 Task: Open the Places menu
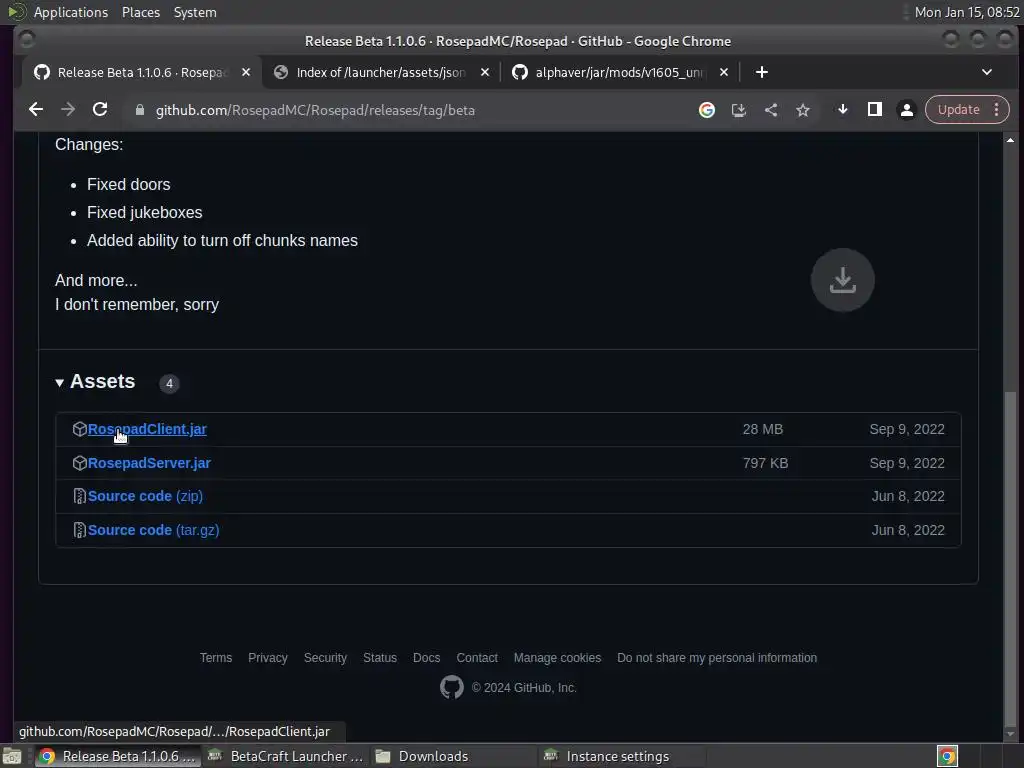pyautogui.click(x=140, y=12)
